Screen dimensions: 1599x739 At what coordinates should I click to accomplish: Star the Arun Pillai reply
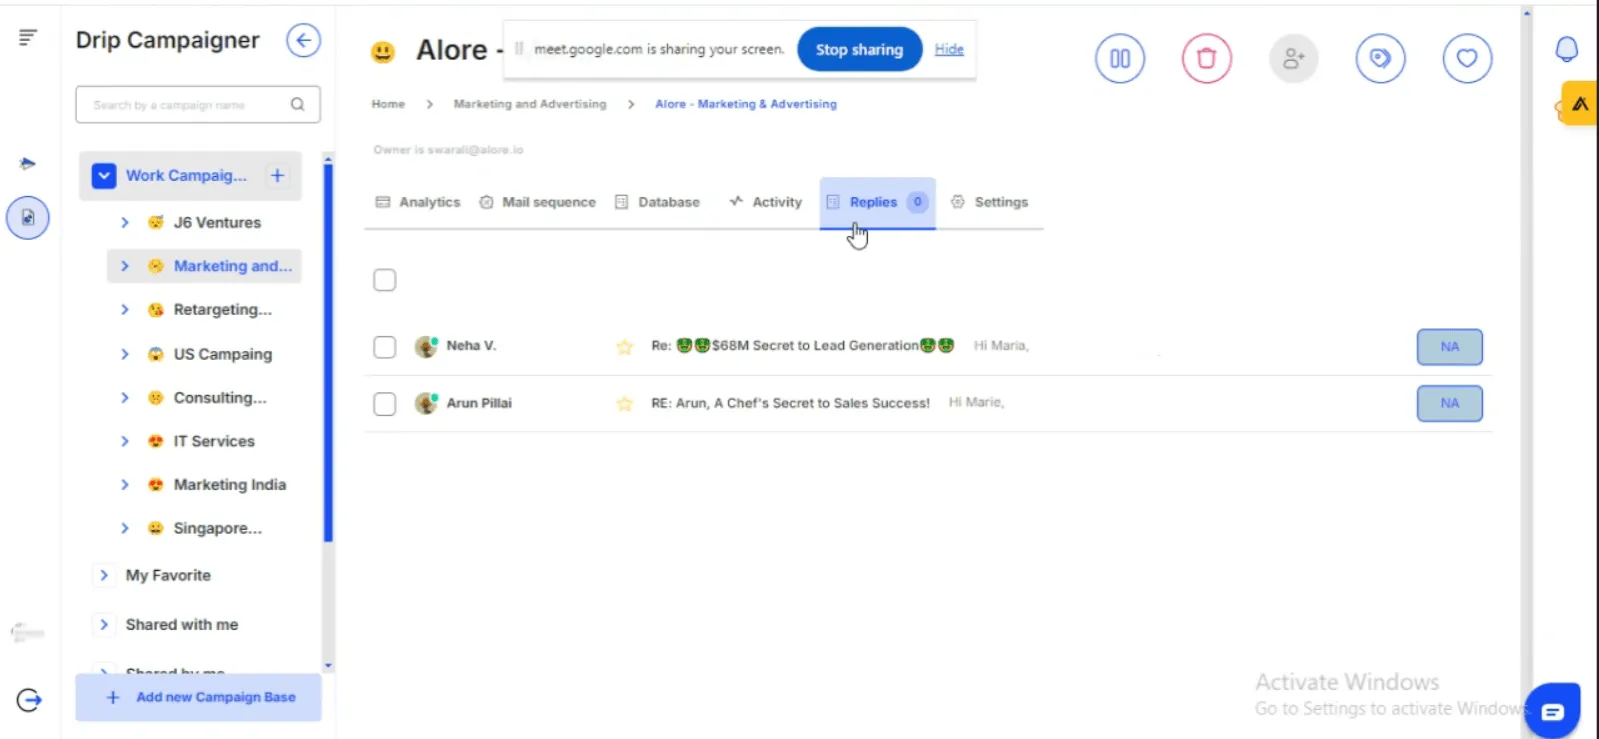(x=625, y=404)
